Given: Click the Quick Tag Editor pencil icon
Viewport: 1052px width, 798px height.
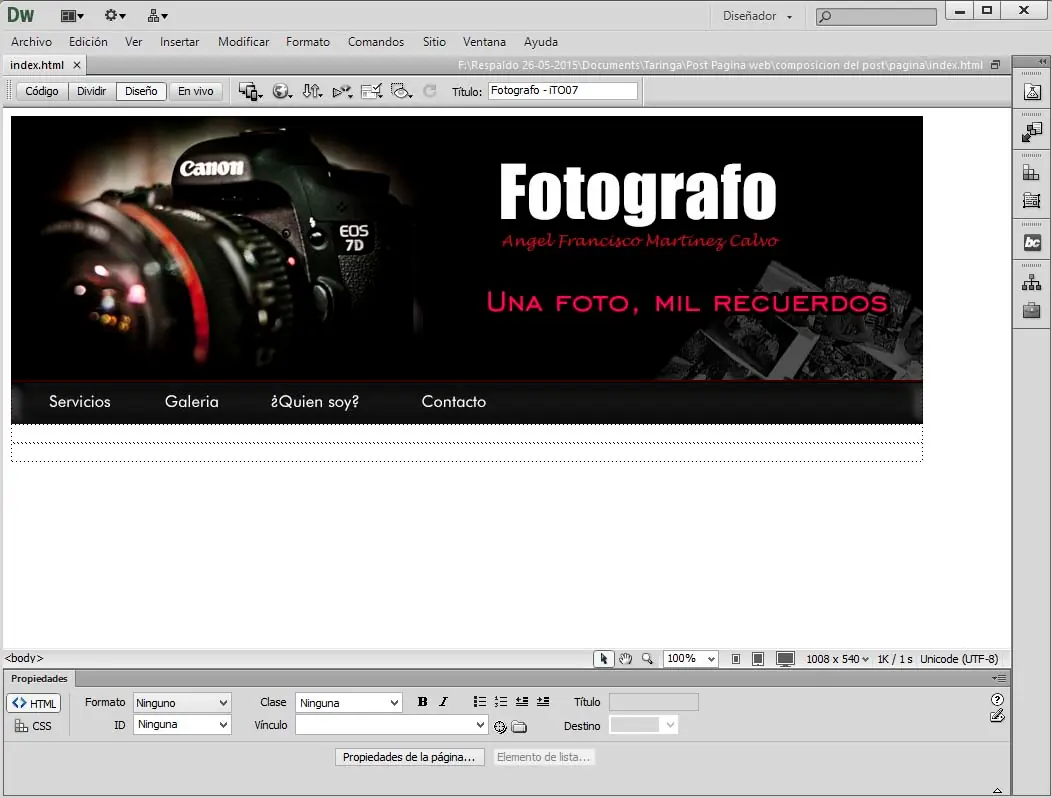Looking at the screenshot, I should pyautogui.click(x=997, y=716).
